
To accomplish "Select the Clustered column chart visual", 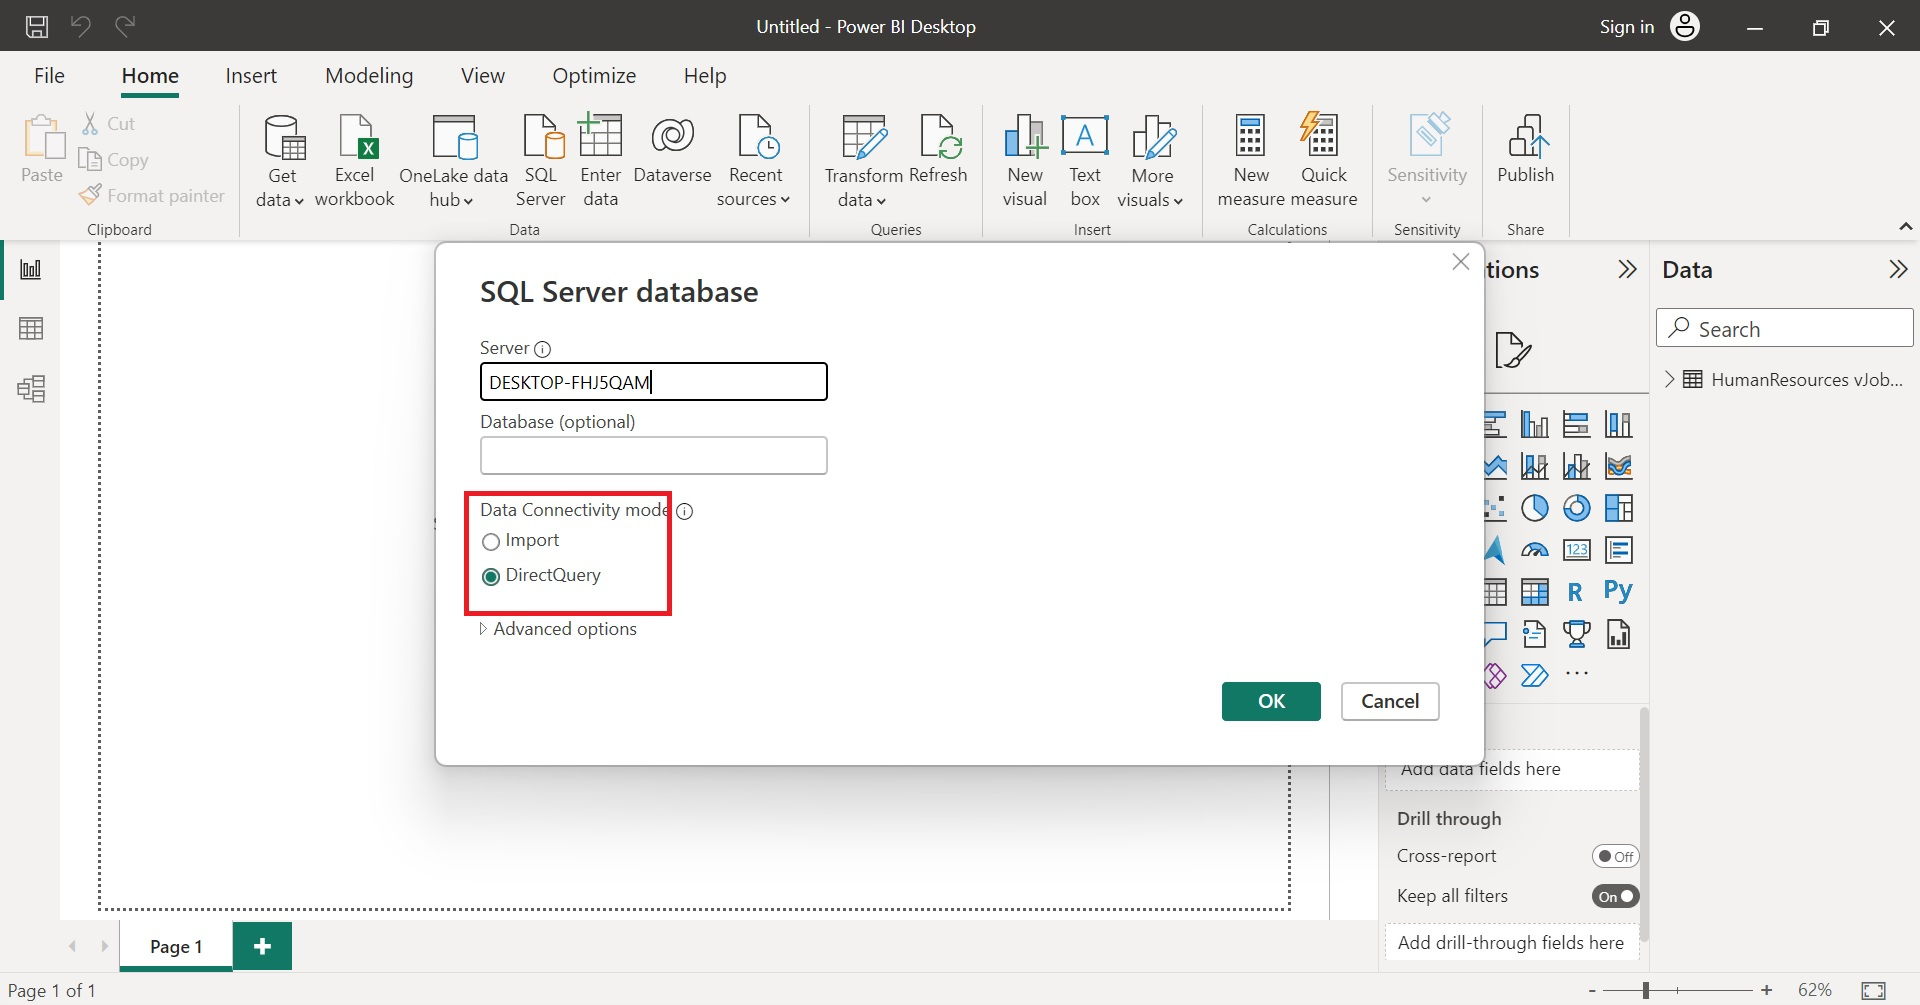I will tap(1535, 424).
